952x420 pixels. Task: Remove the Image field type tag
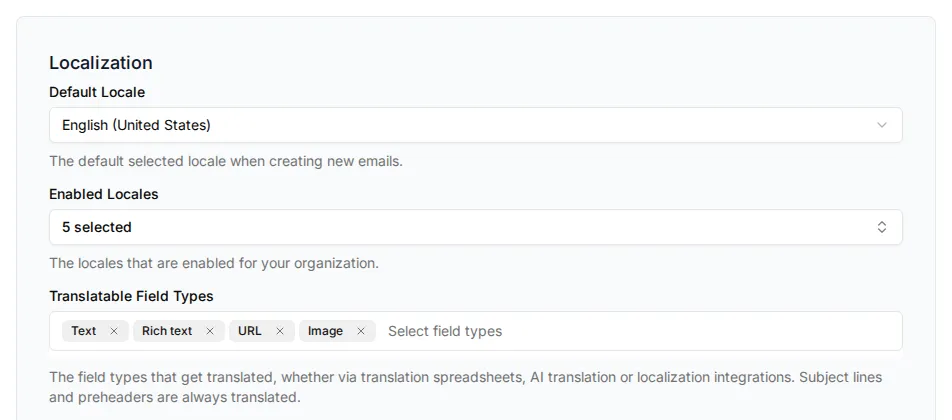361,331
